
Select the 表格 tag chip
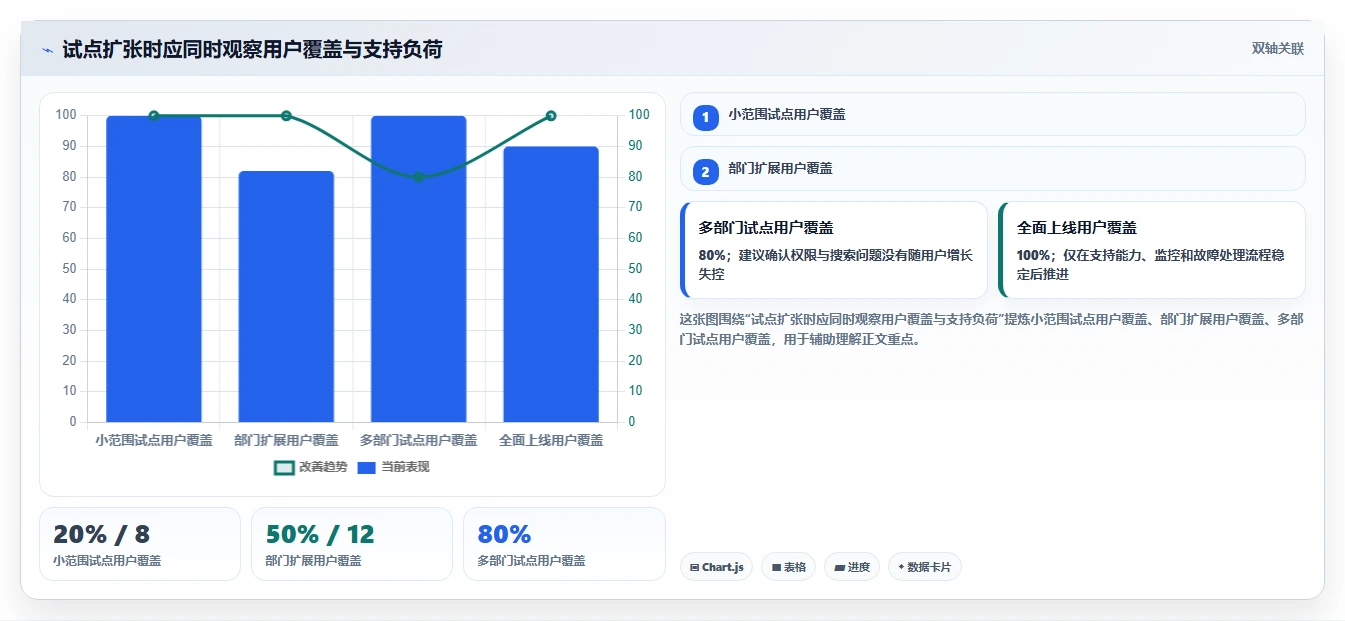788,567
